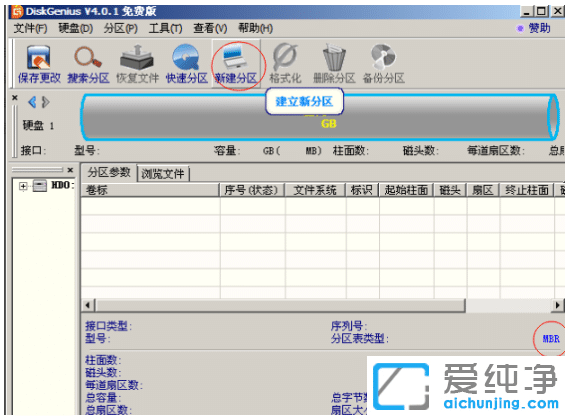The height and width of the screenshot is (416, 567).
Task: Maximize the DiskGenius window
Action: tap(541, 12)
